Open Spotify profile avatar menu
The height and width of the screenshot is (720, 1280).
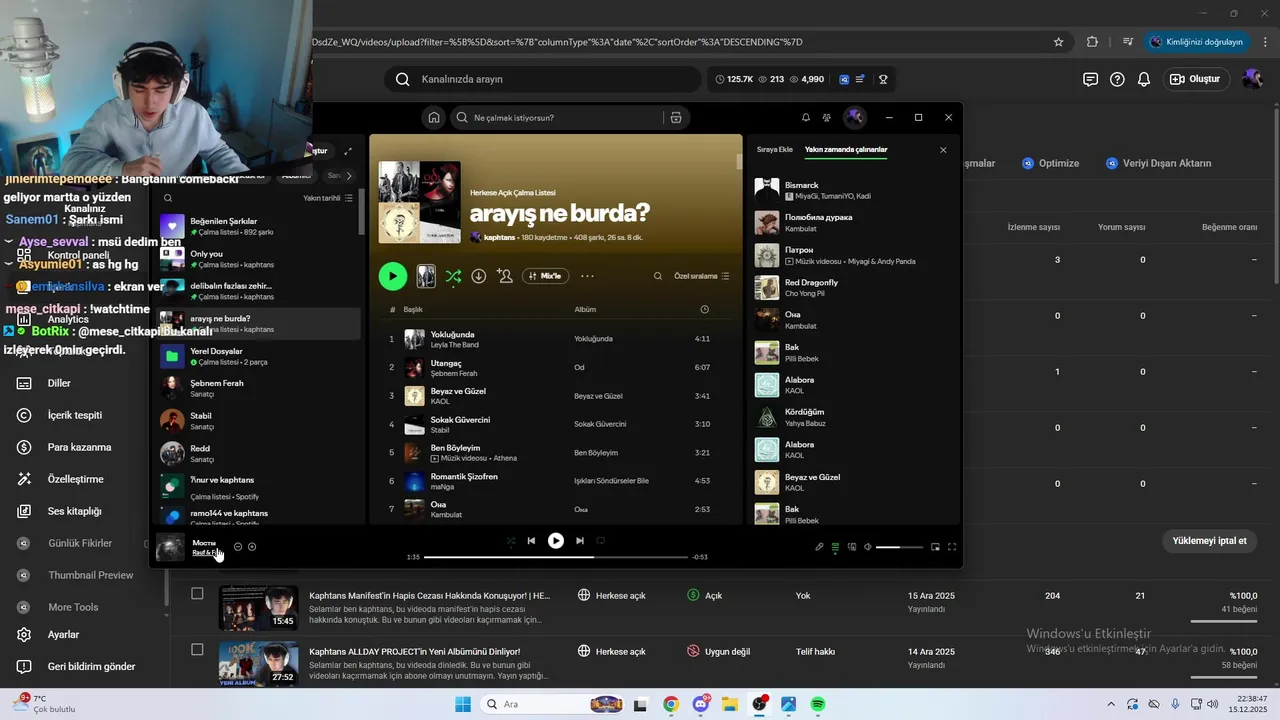tap(854, 117)
